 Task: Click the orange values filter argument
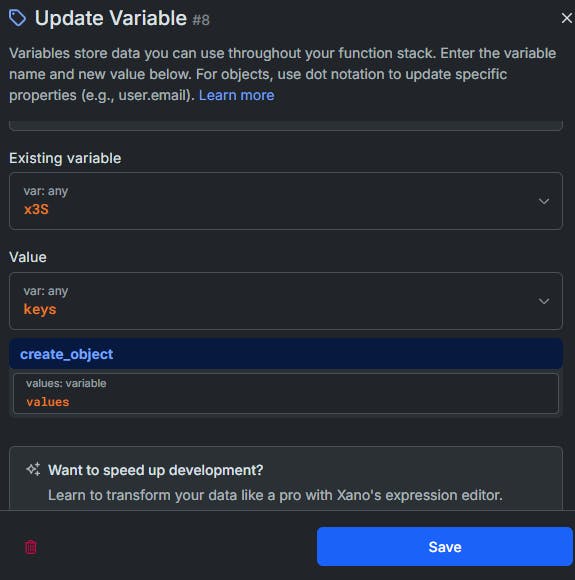48,402
